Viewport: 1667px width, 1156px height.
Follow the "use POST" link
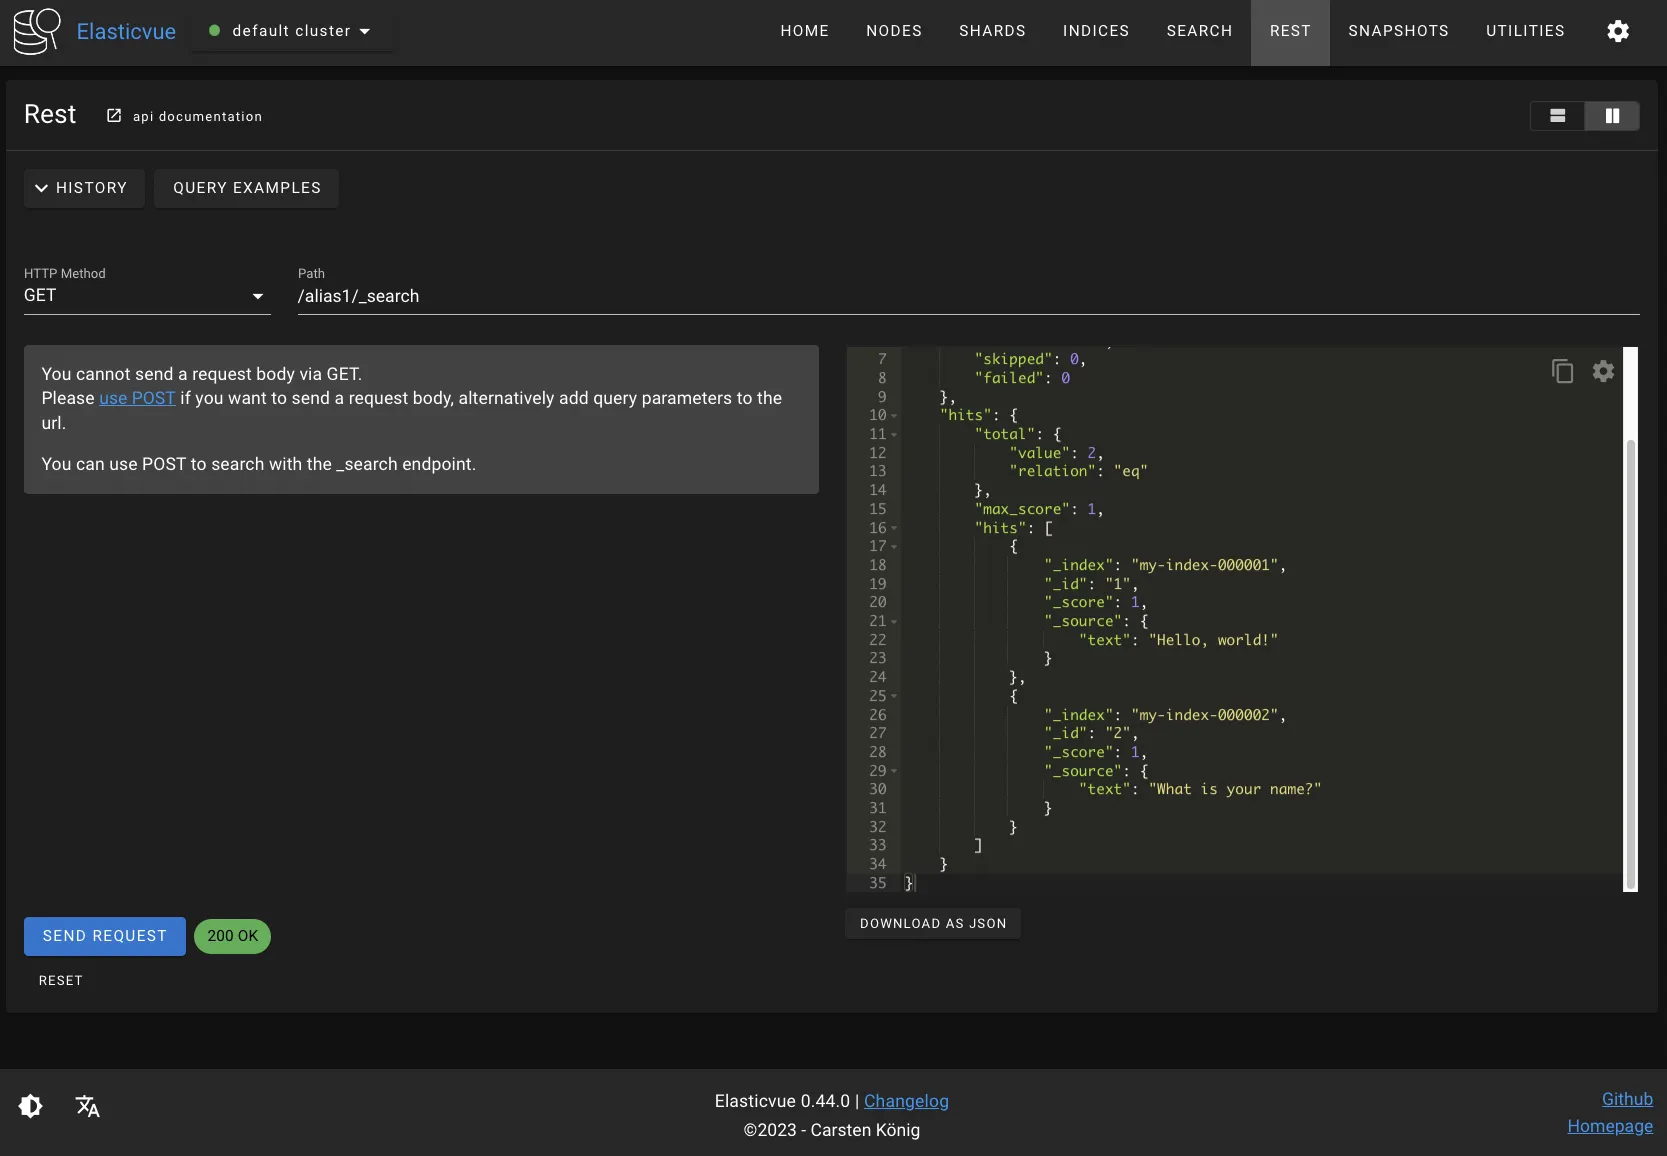pyautogui.click(x=137, y=398)
